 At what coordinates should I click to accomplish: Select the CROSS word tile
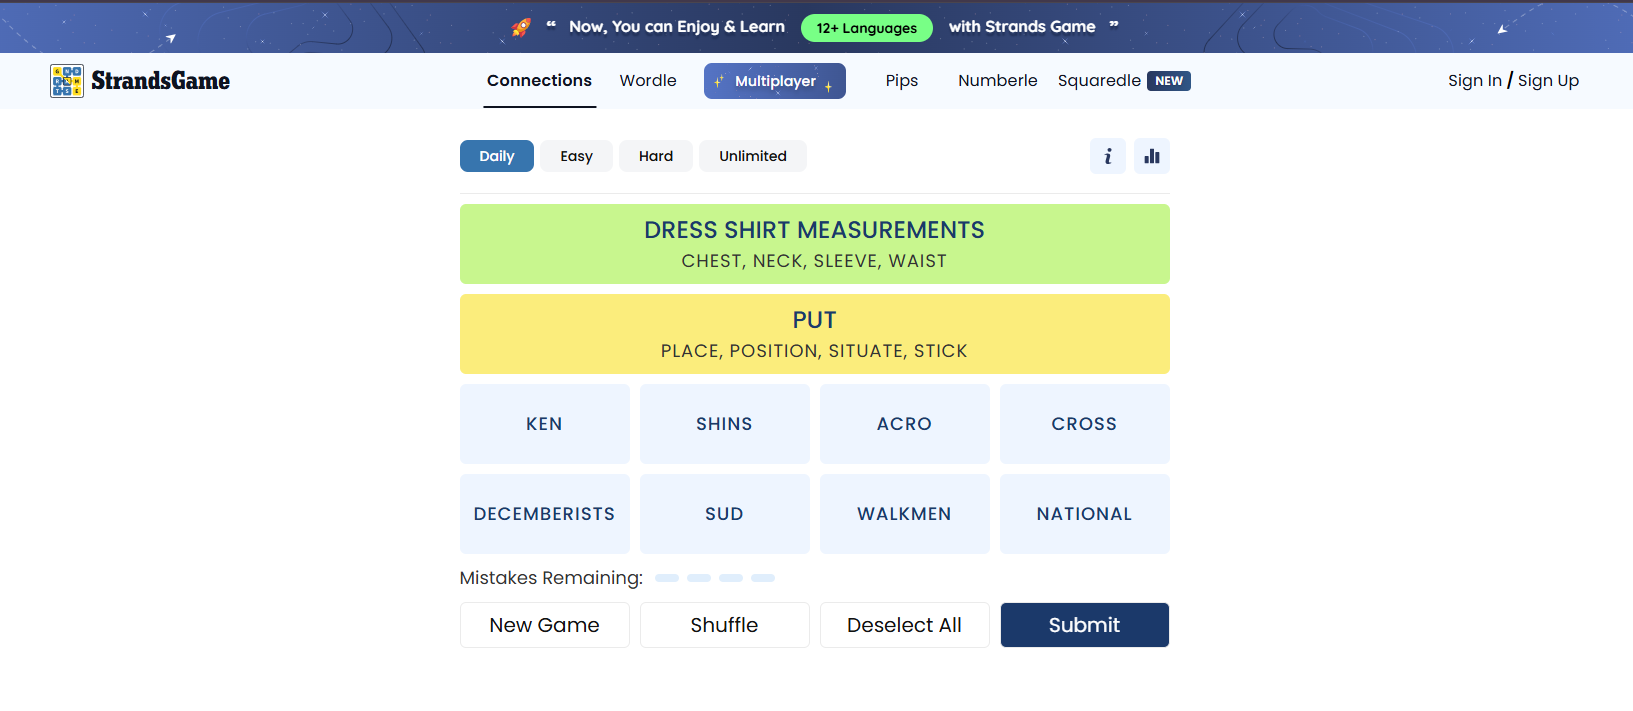(1085, 424)
